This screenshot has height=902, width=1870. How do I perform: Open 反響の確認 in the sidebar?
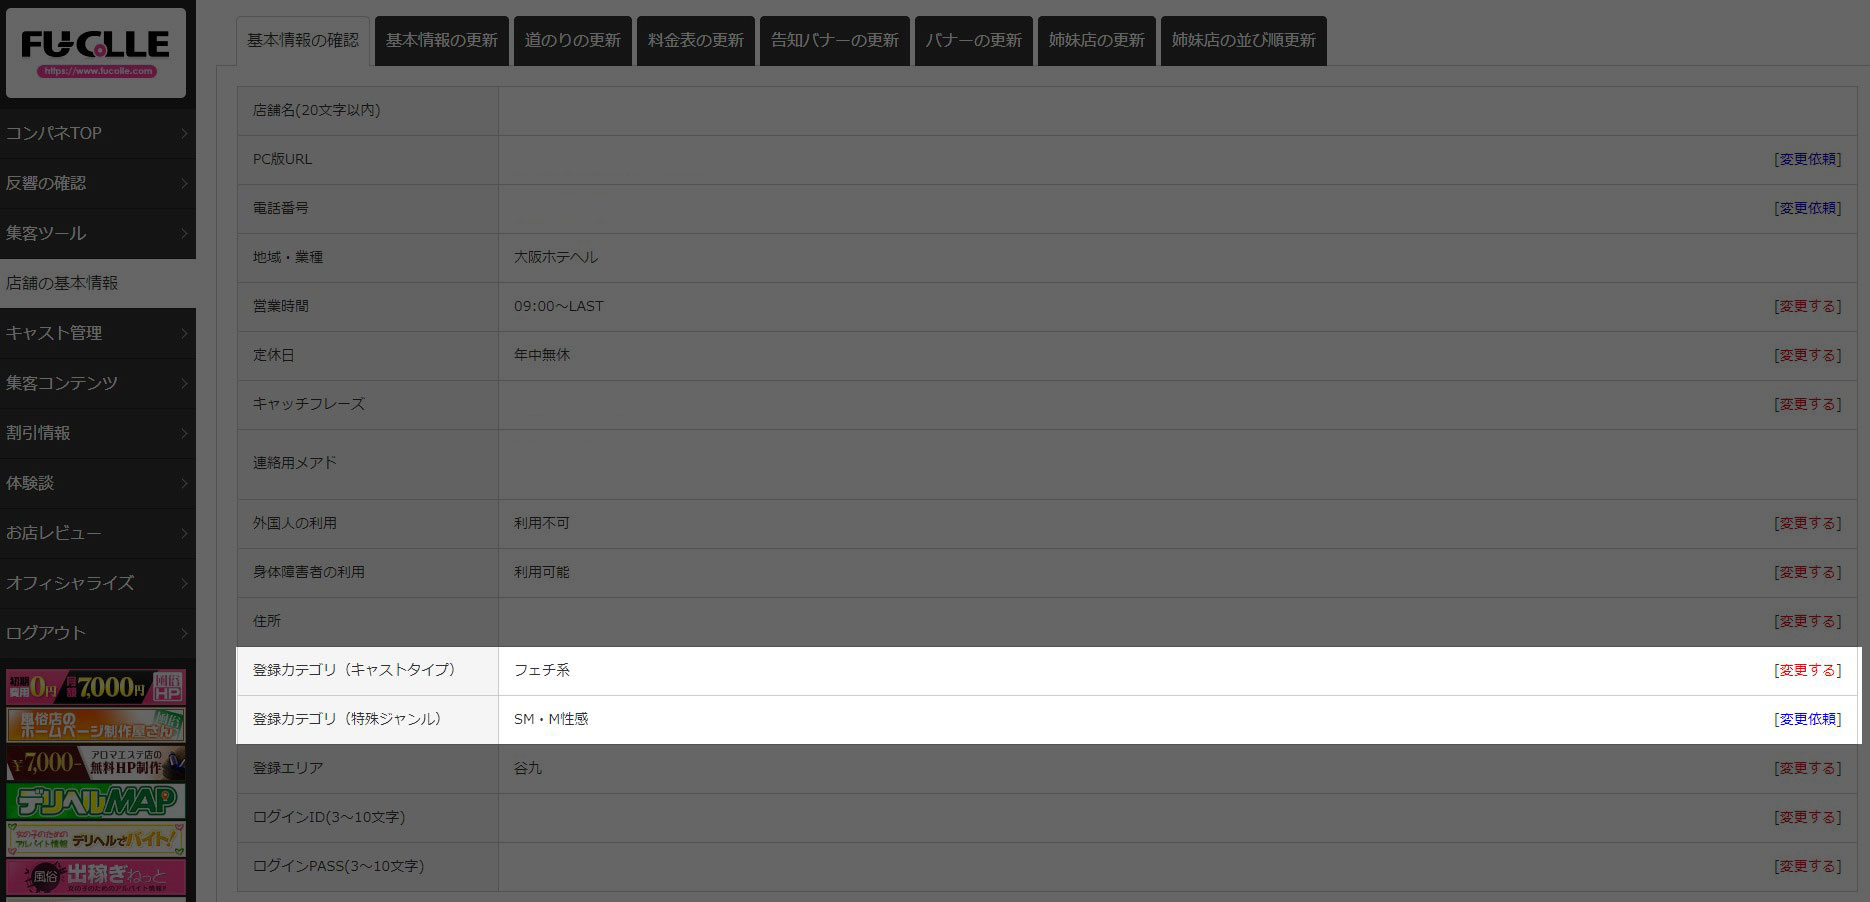[x=98, y=183]
